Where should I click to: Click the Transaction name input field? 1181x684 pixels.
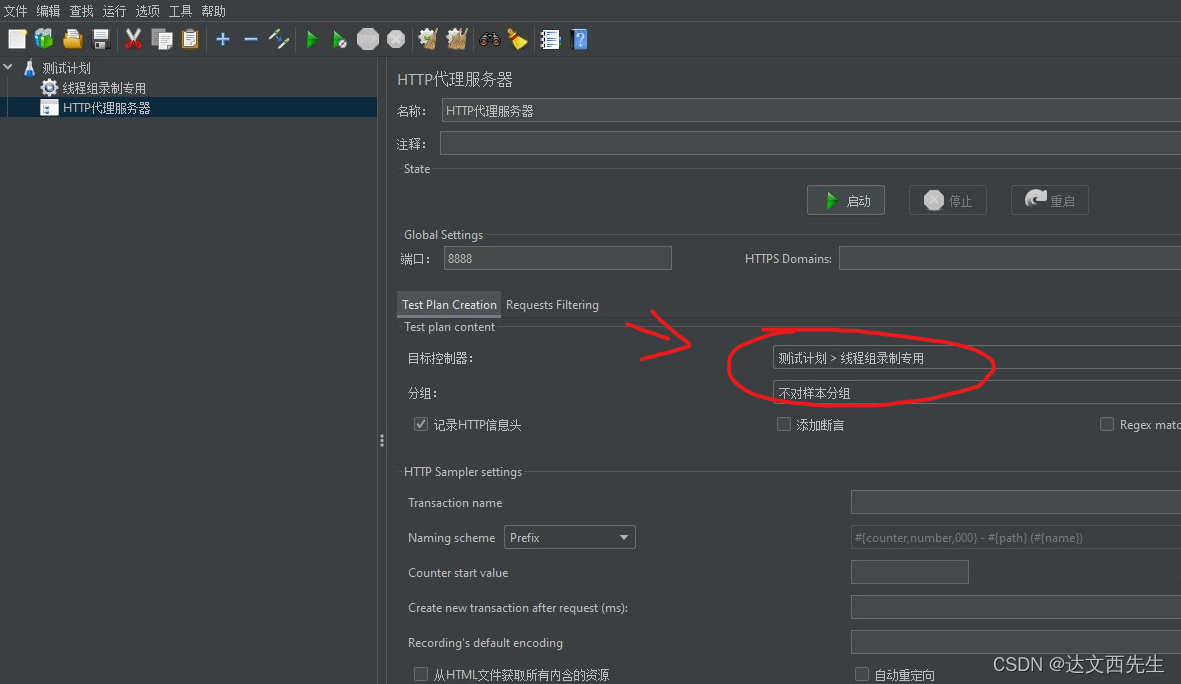[1016, 502]
